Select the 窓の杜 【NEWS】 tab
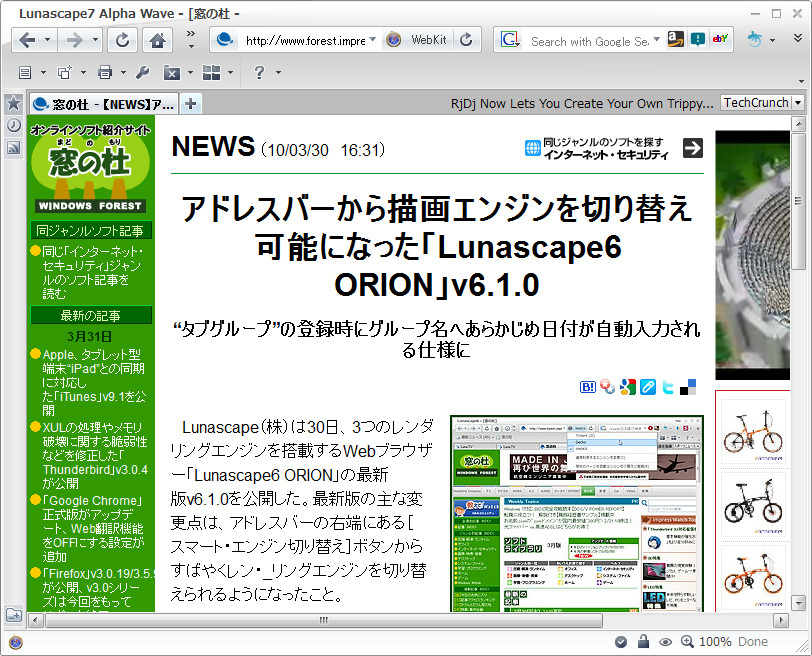The width and height of the screenshot is (812, 656). pyautogui.click(x=104, y=104)
